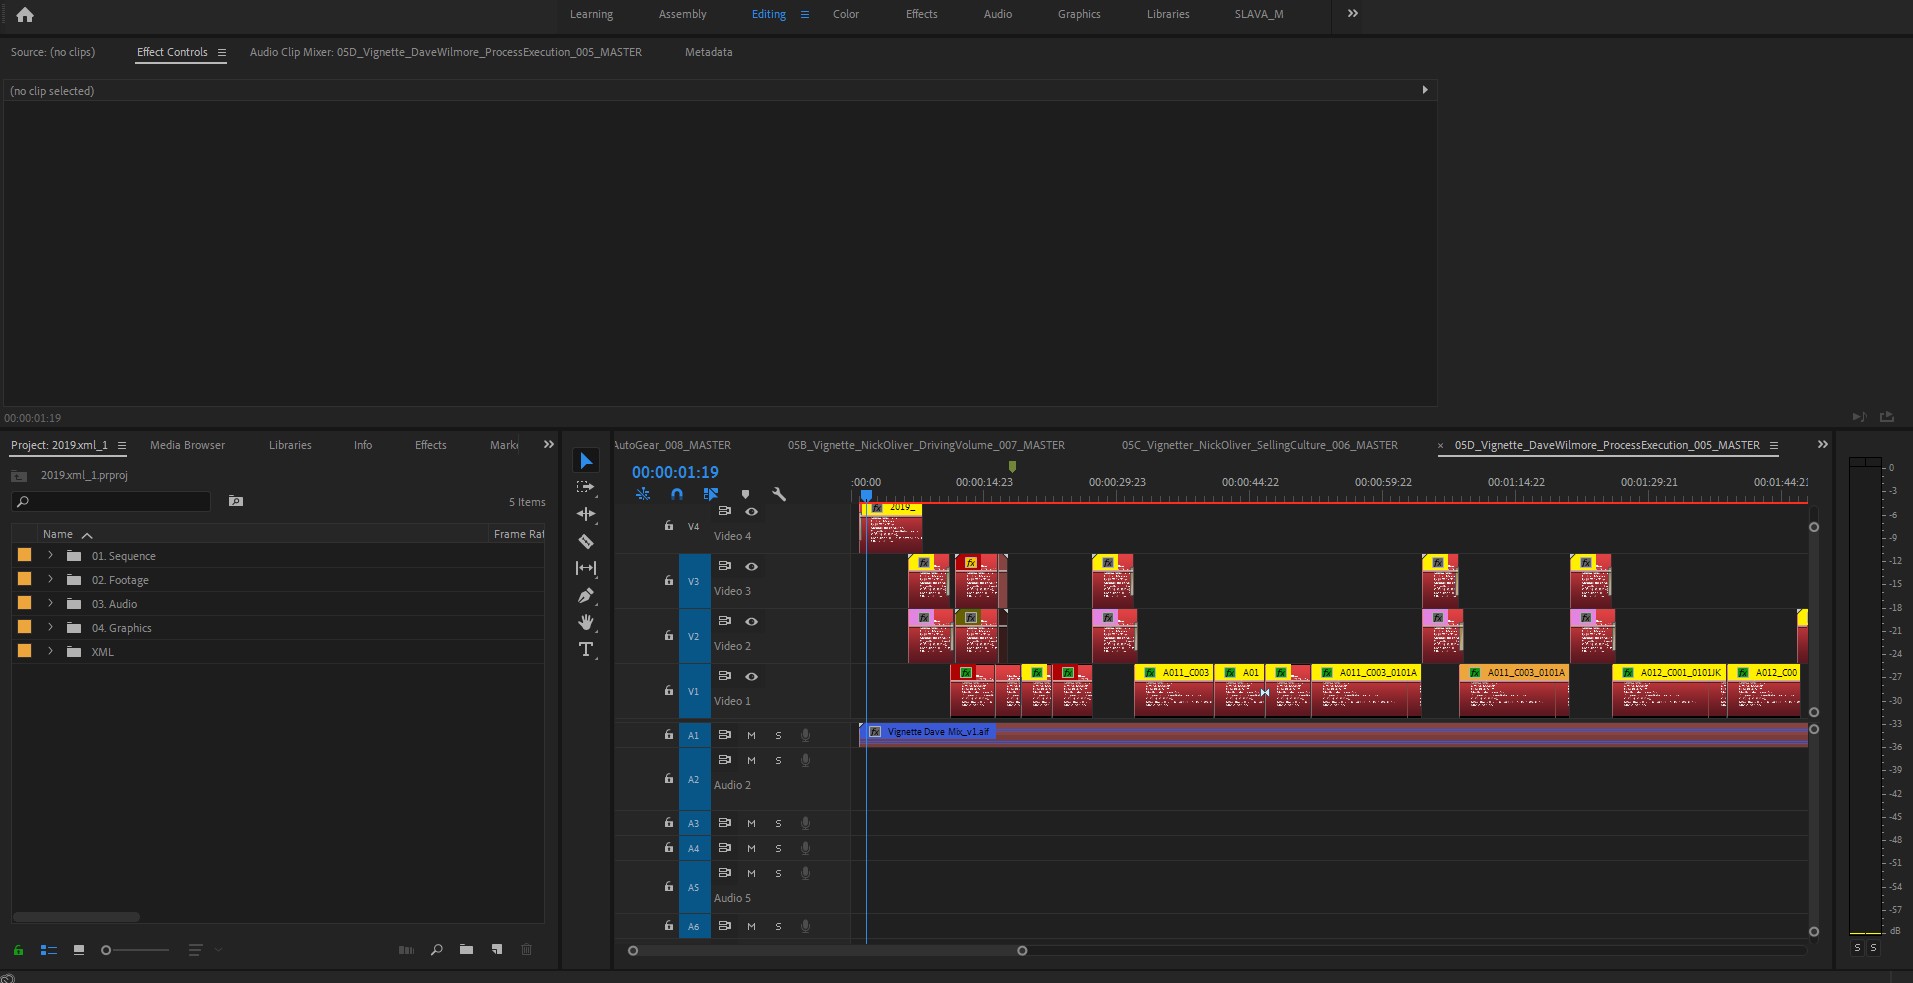Expand the 04. Graphics bin
1913x983 pixels.
[x=50, y=627]
